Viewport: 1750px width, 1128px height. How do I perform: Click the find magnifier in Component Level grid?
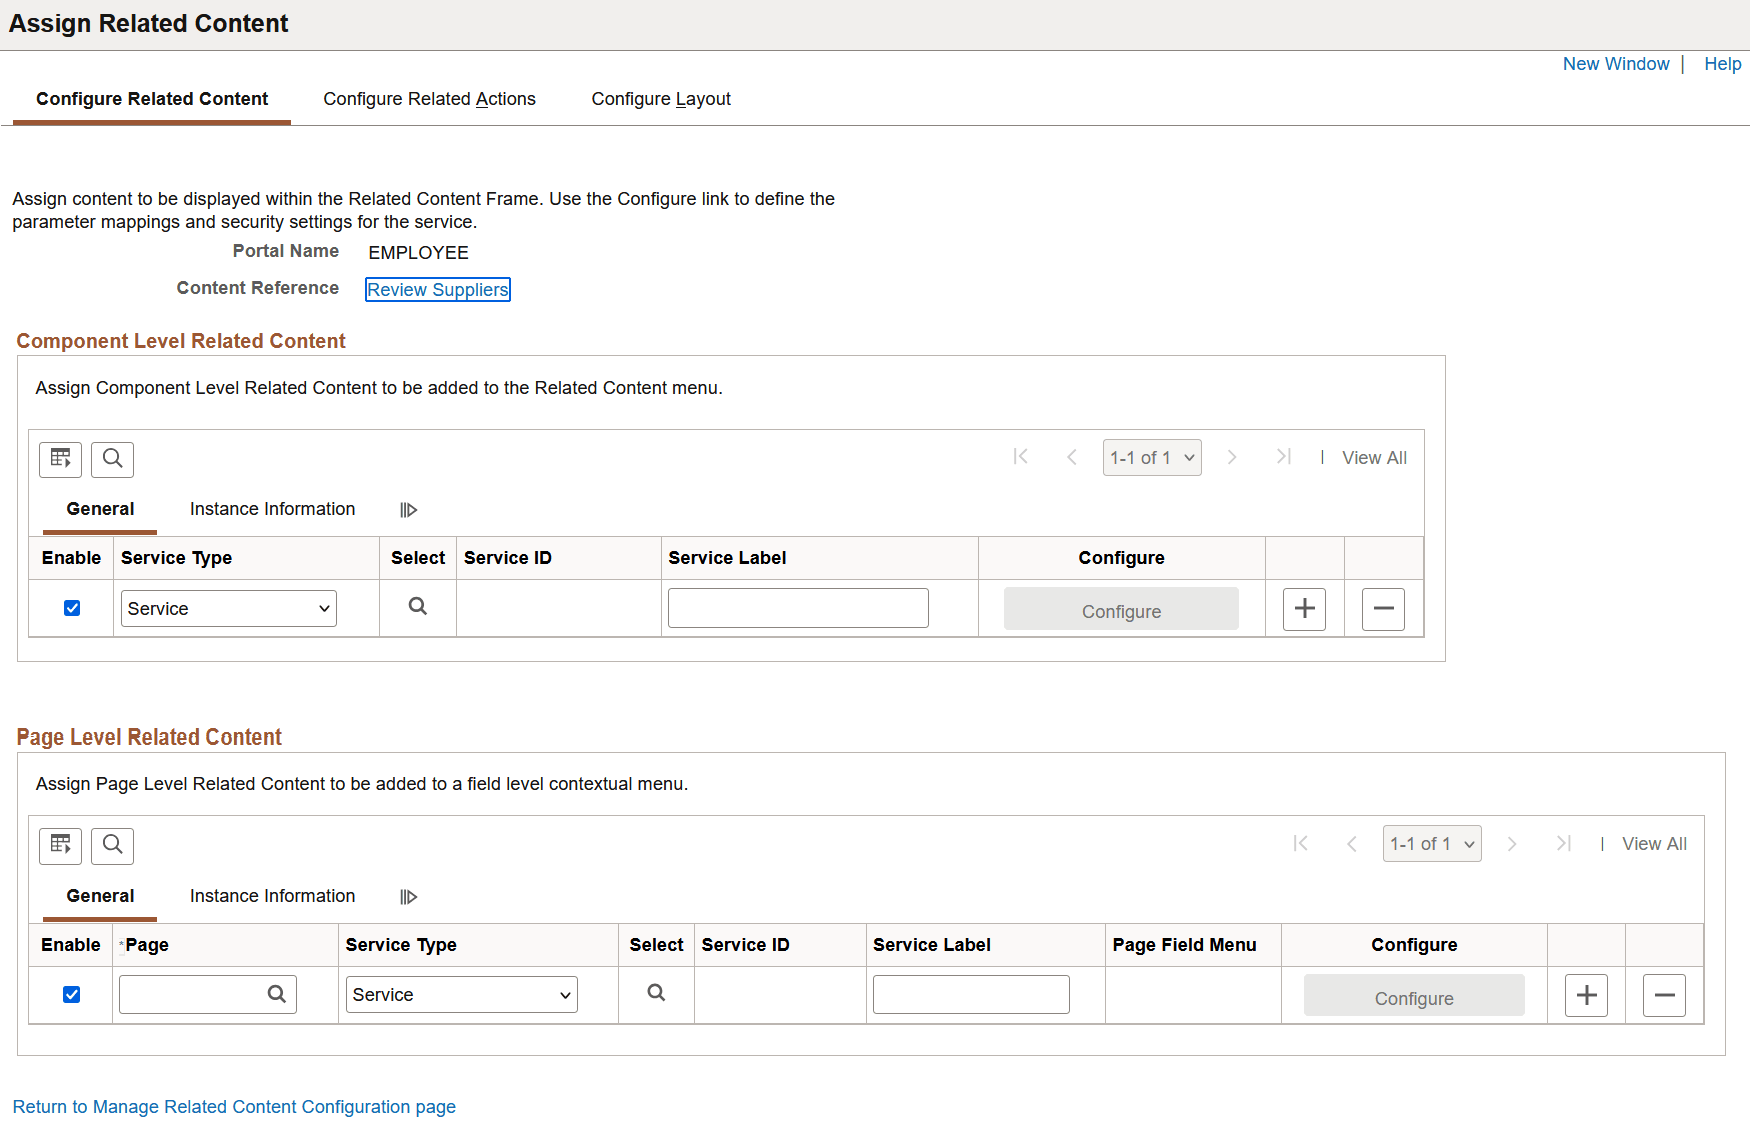pos(112,459)
